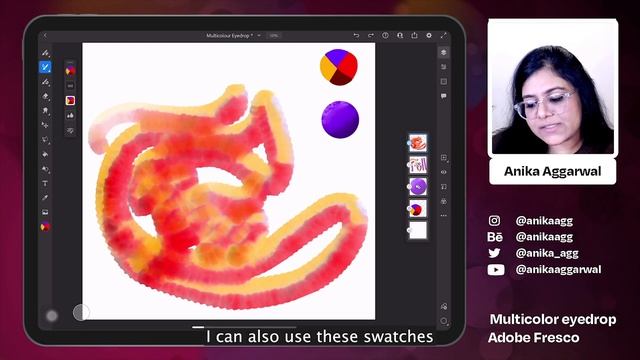Click the secondary touch shortcut at bottom-left toolbar
The image size is (640, 360).
tap(52, 316)
